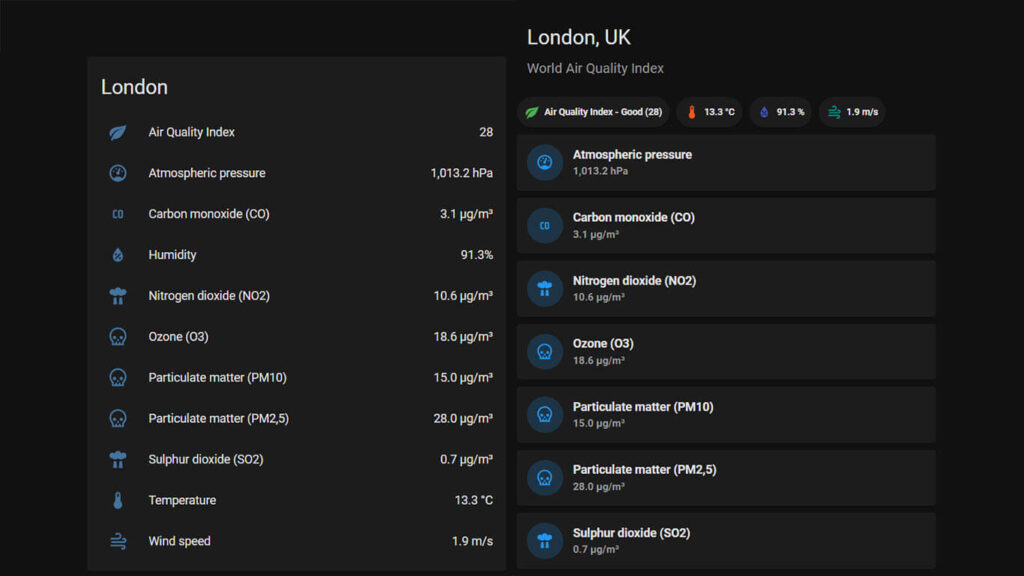Open the Carbon monoxide (CO) tile card
Screen dimensions: 1024x576
[726, 225]
